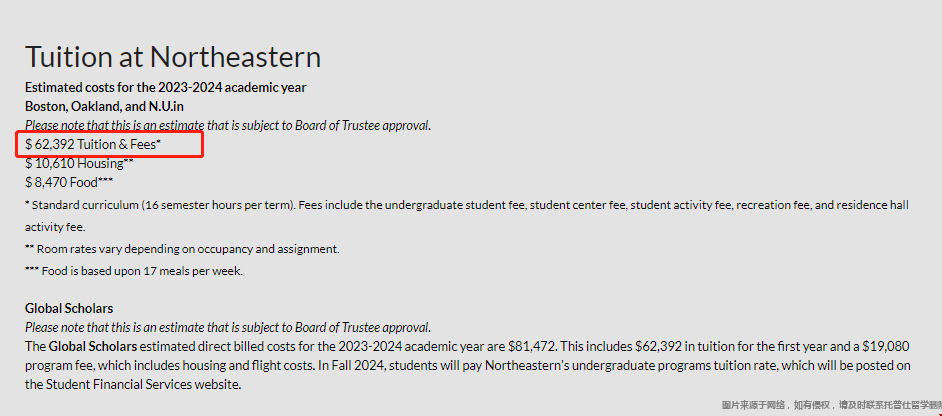
Task: Click the italic estimate note under Global Scholars heading
Action: pos(228,327)
